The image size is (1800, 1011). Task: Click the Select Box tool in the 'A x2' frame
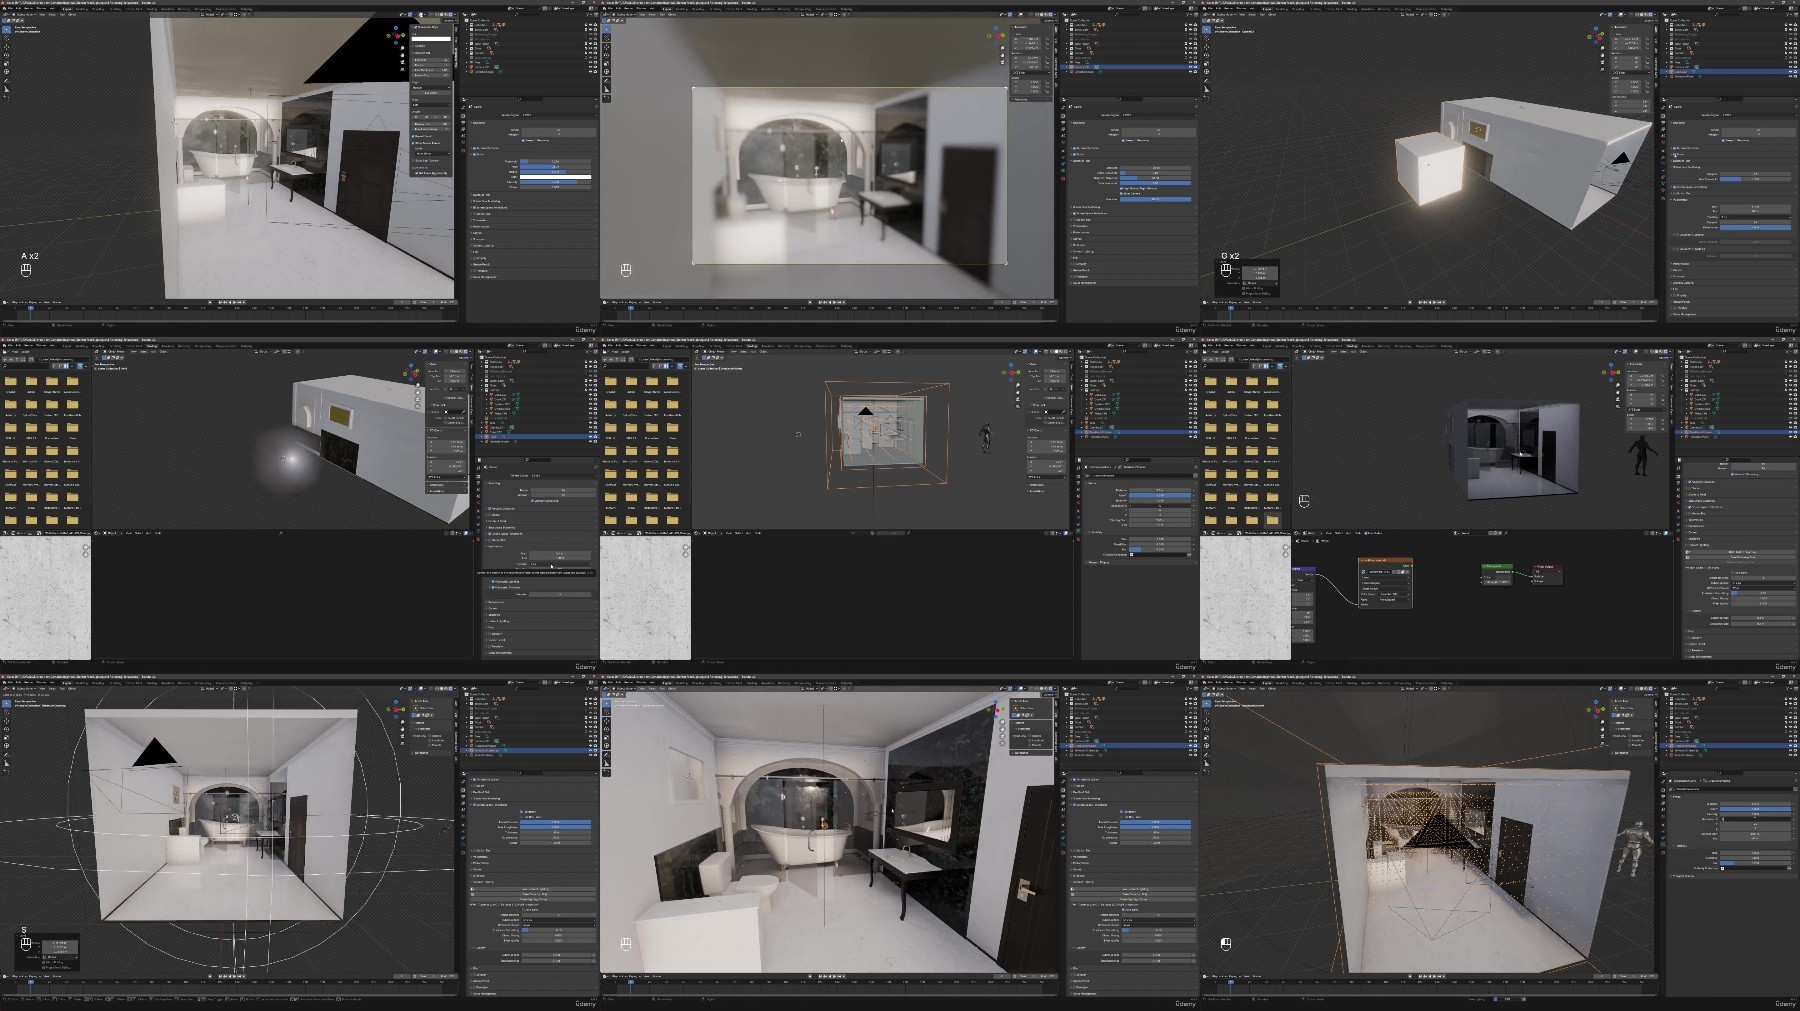click(x=6, y=30)
